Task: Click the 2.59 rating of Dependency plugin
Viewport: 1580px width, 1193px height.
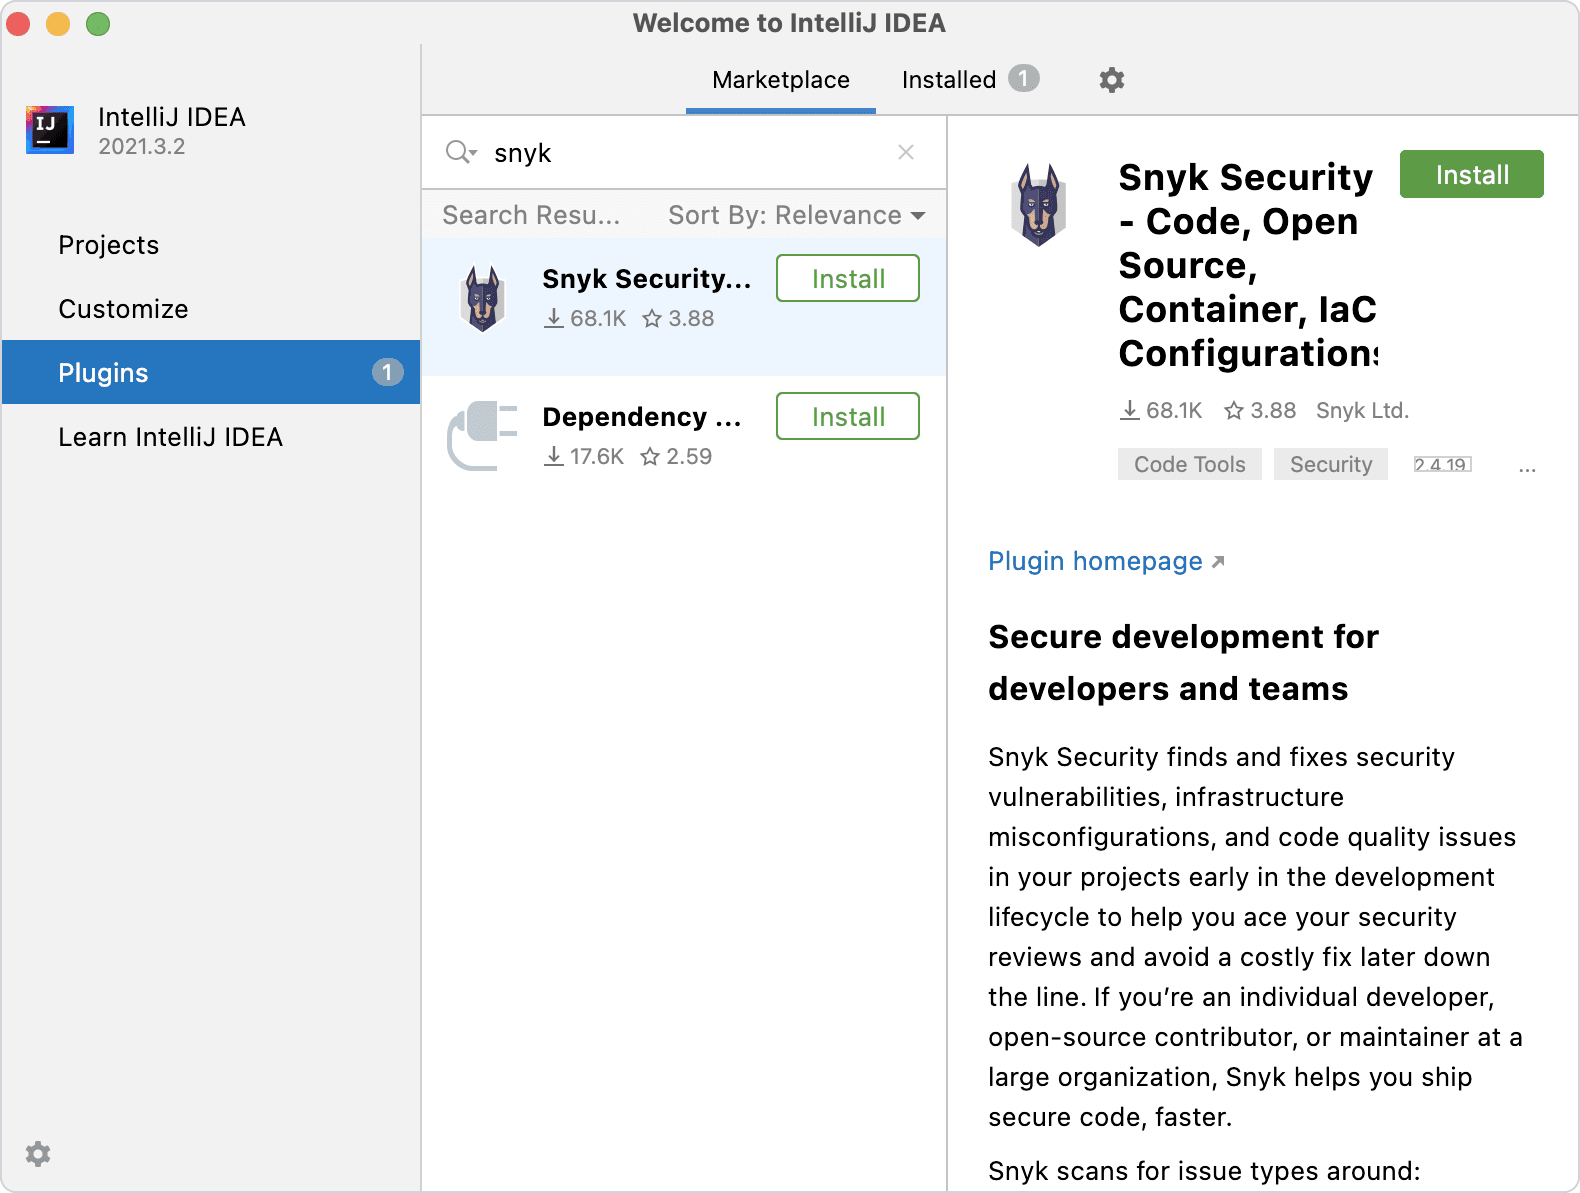Action: (676, 456)
